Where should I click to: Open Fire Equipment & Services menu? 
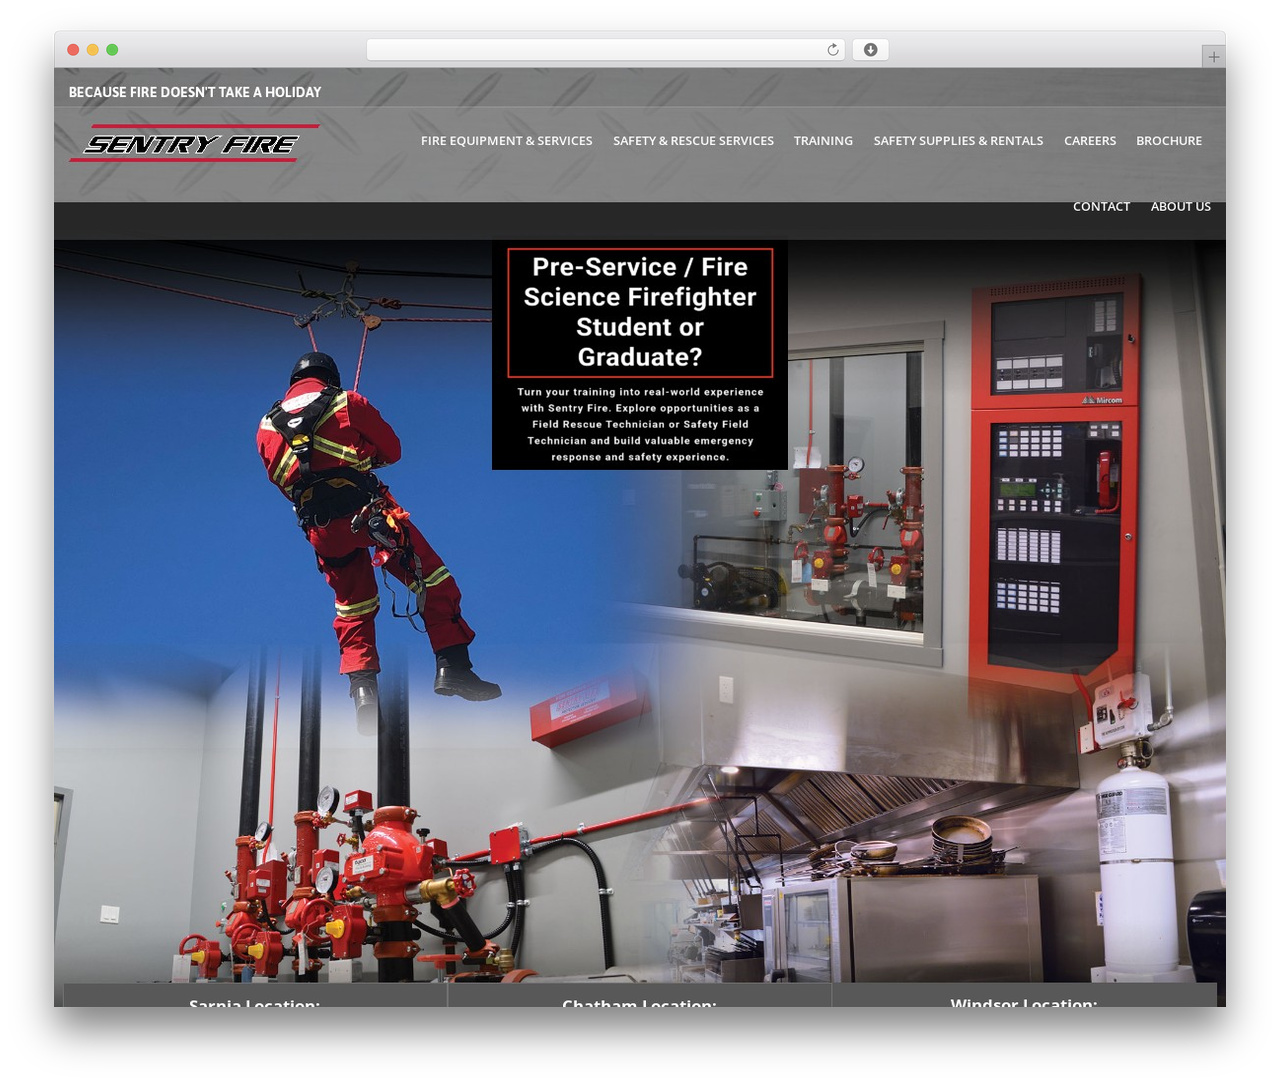[507, 141]
